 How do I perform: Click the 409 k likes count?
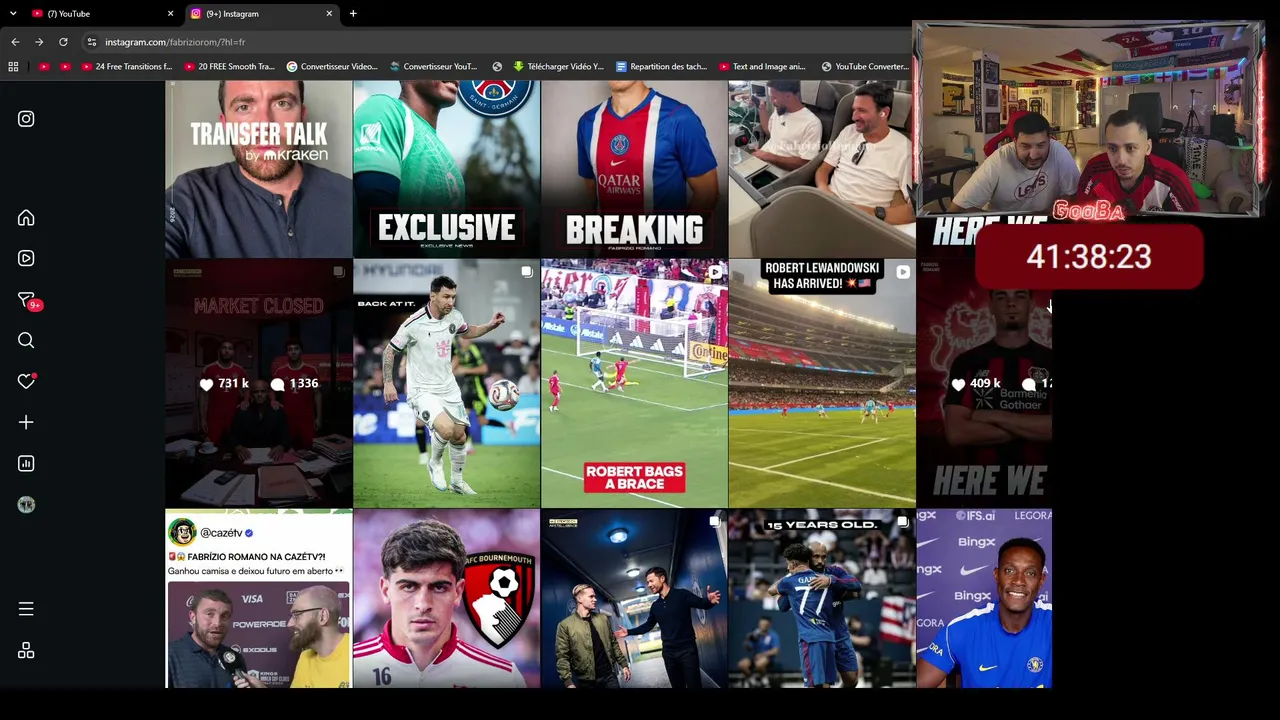(976, 383)
